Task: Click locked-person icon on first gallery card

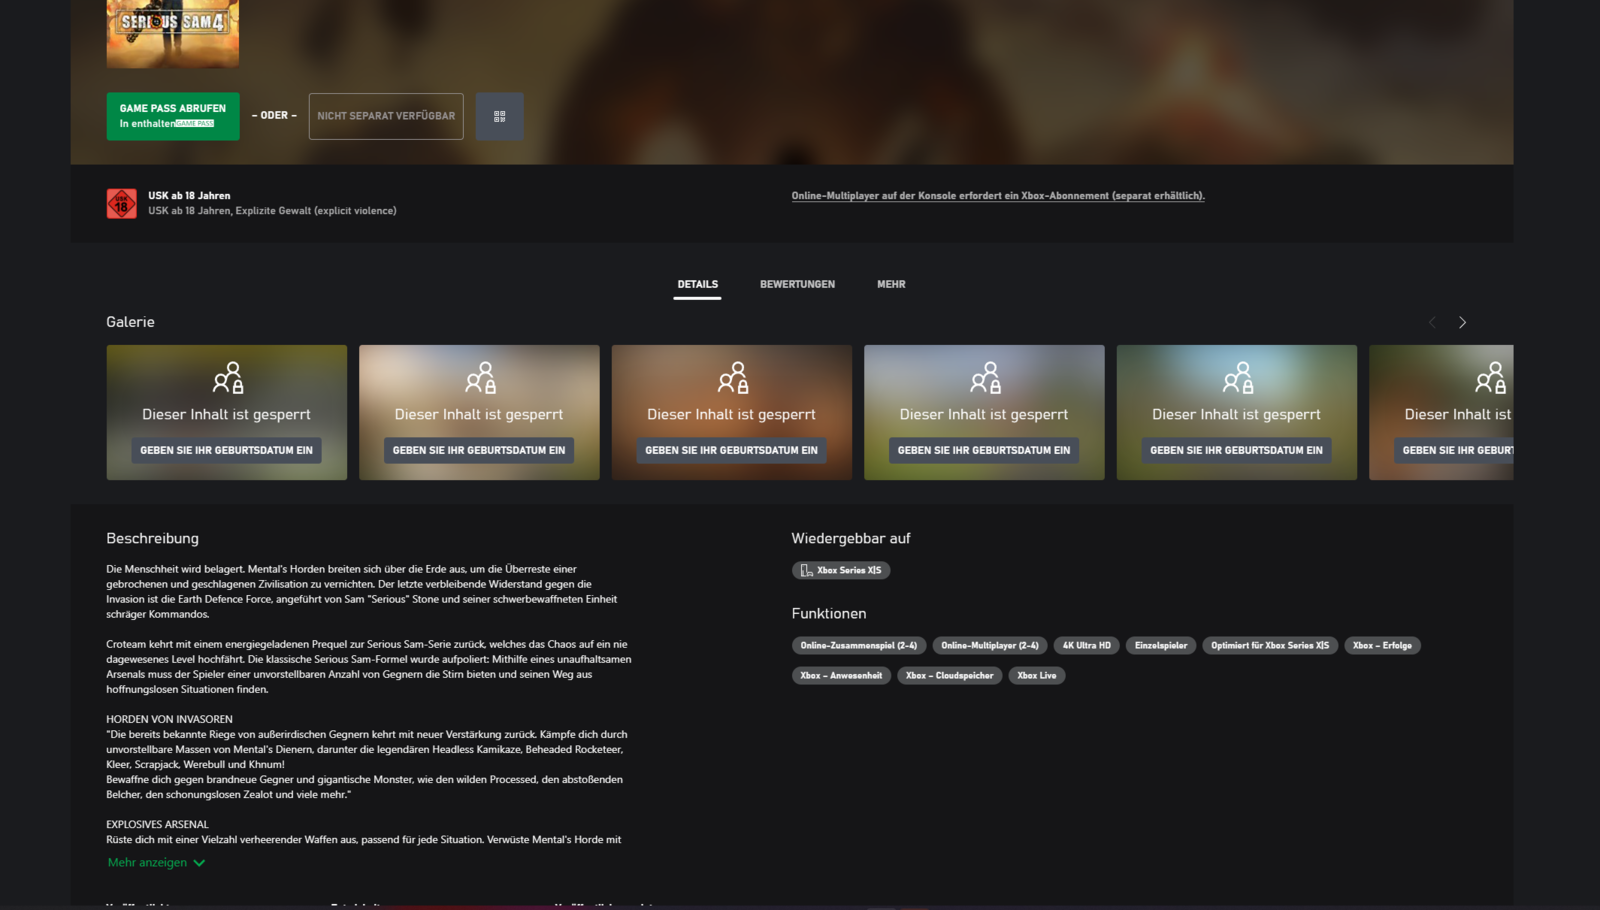Action: [x=228, y=378]
